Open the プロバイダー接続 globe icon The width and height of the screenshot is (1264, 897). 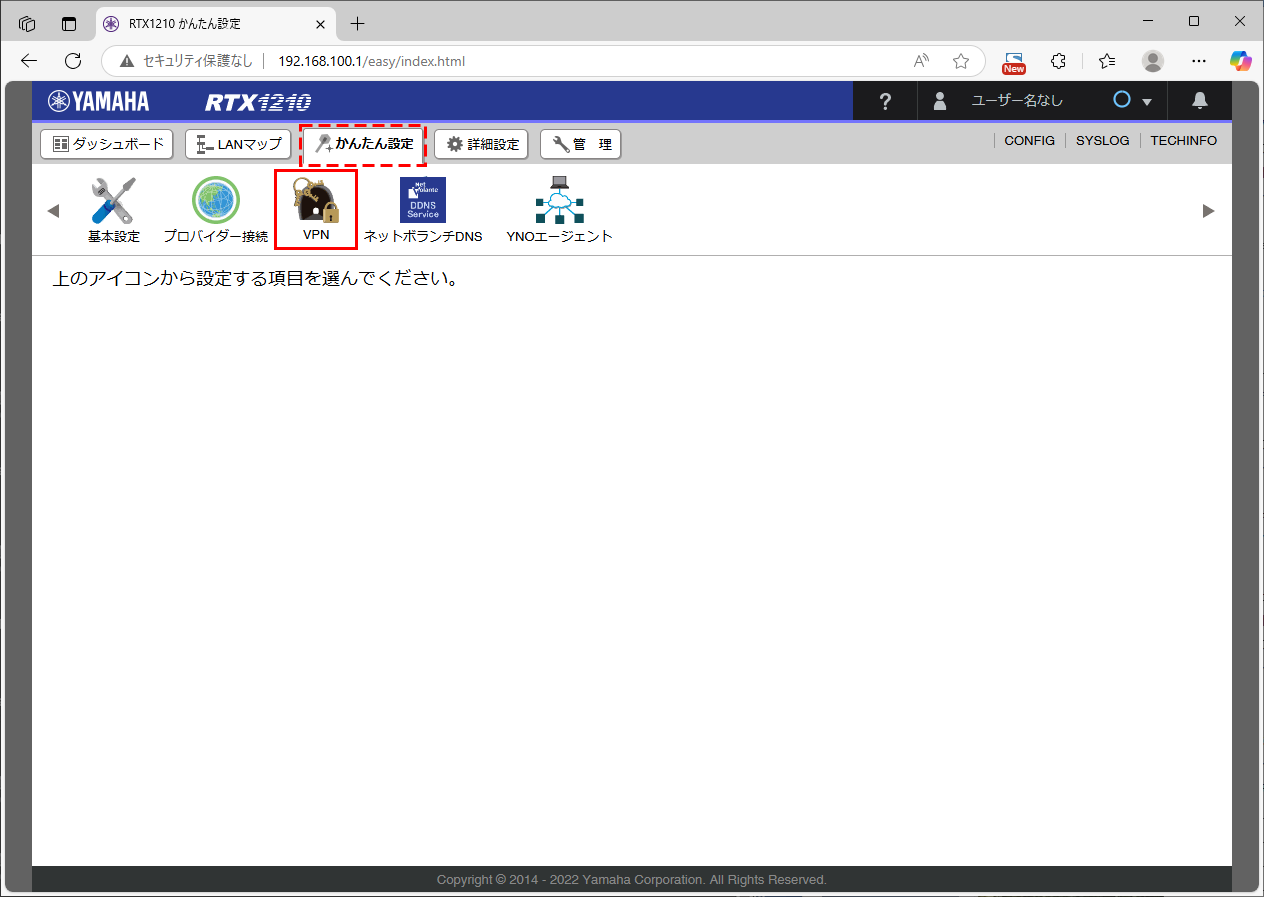click(x=216, y=210)
